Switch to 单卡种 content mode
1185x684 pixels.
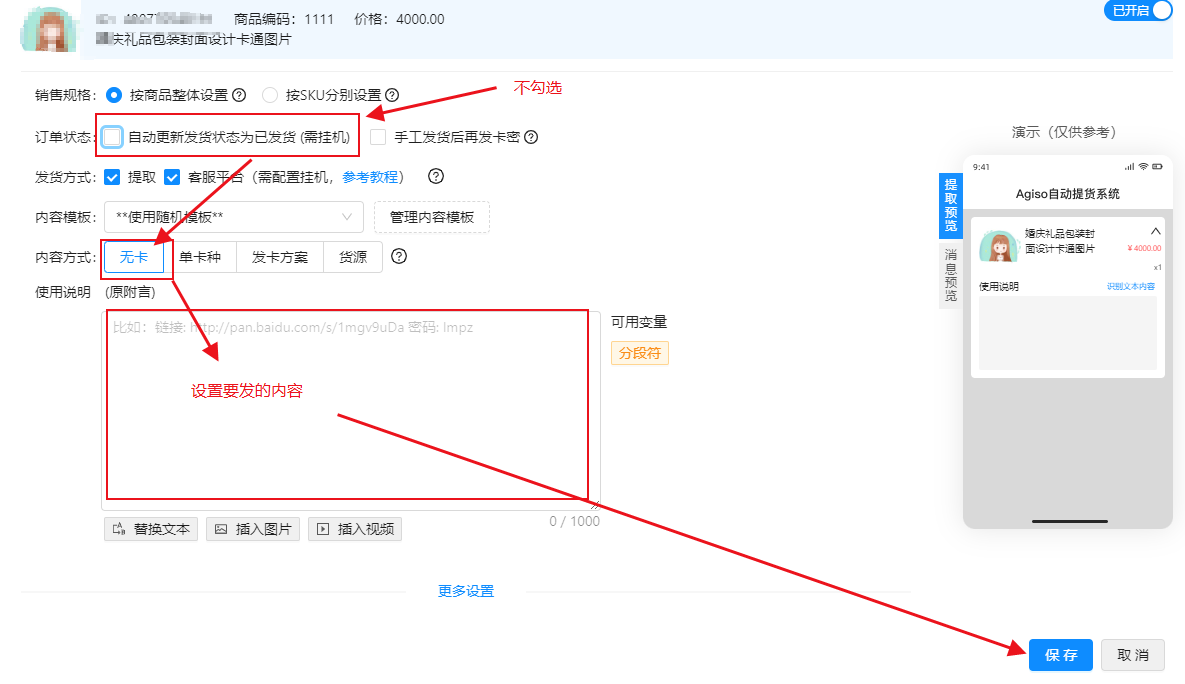tap(200, 257)
